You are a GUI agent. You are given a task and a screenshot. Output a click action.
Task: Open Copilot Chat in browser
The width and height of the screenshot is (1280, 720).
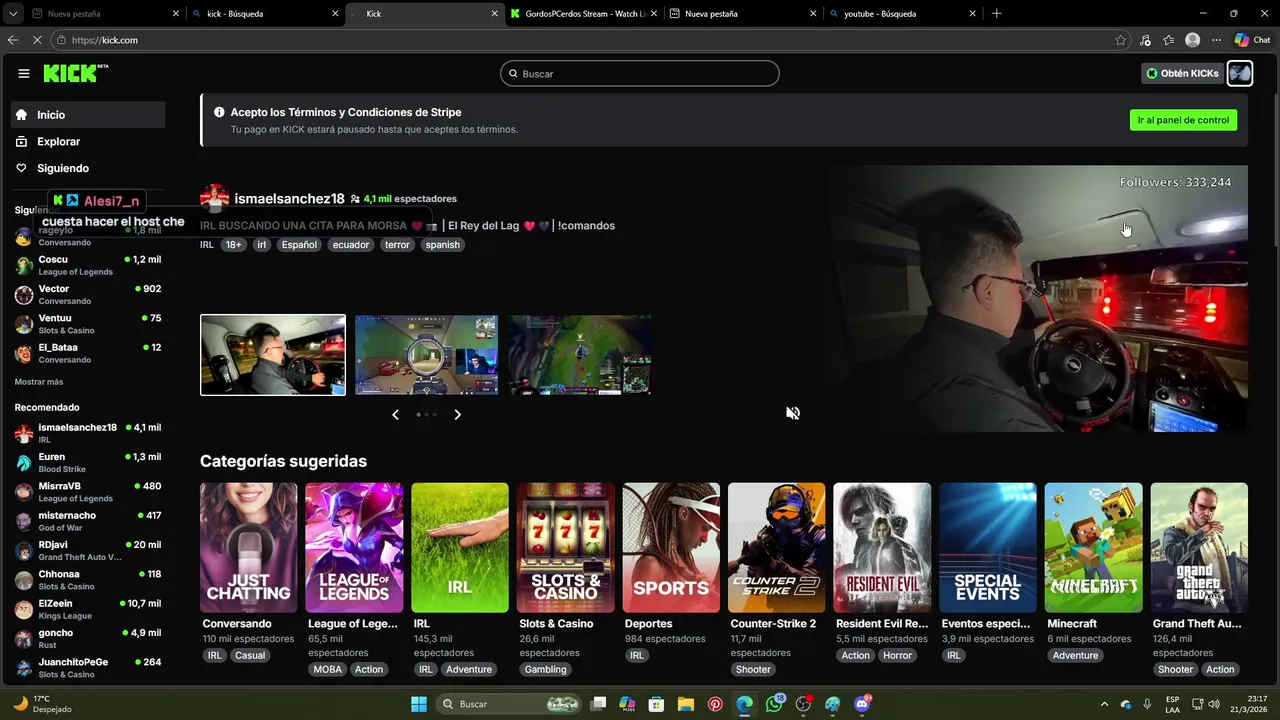1252,40
